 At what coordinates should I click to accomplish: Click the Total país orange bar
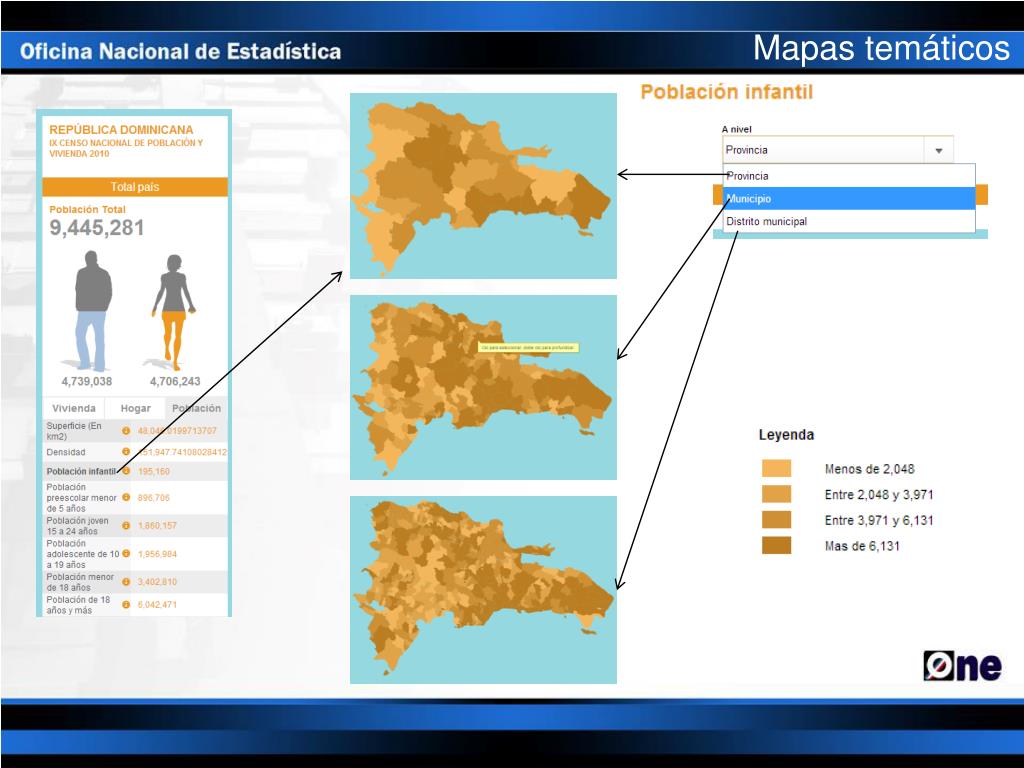135,187
